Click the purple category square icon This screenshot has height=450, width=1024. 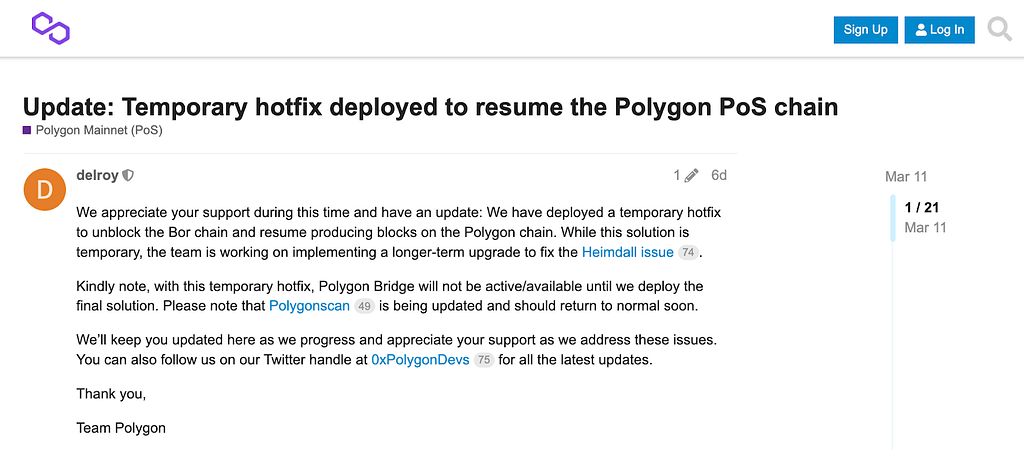click(x=27, y=130)
